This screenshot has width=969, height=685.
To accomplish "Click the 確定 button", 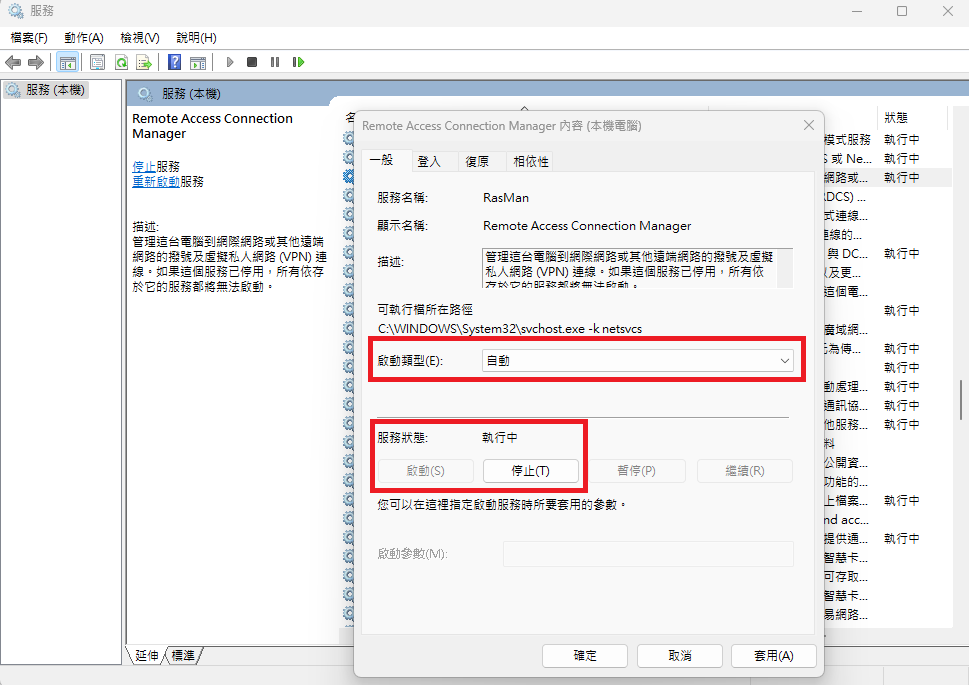I will tap(585, 655).
